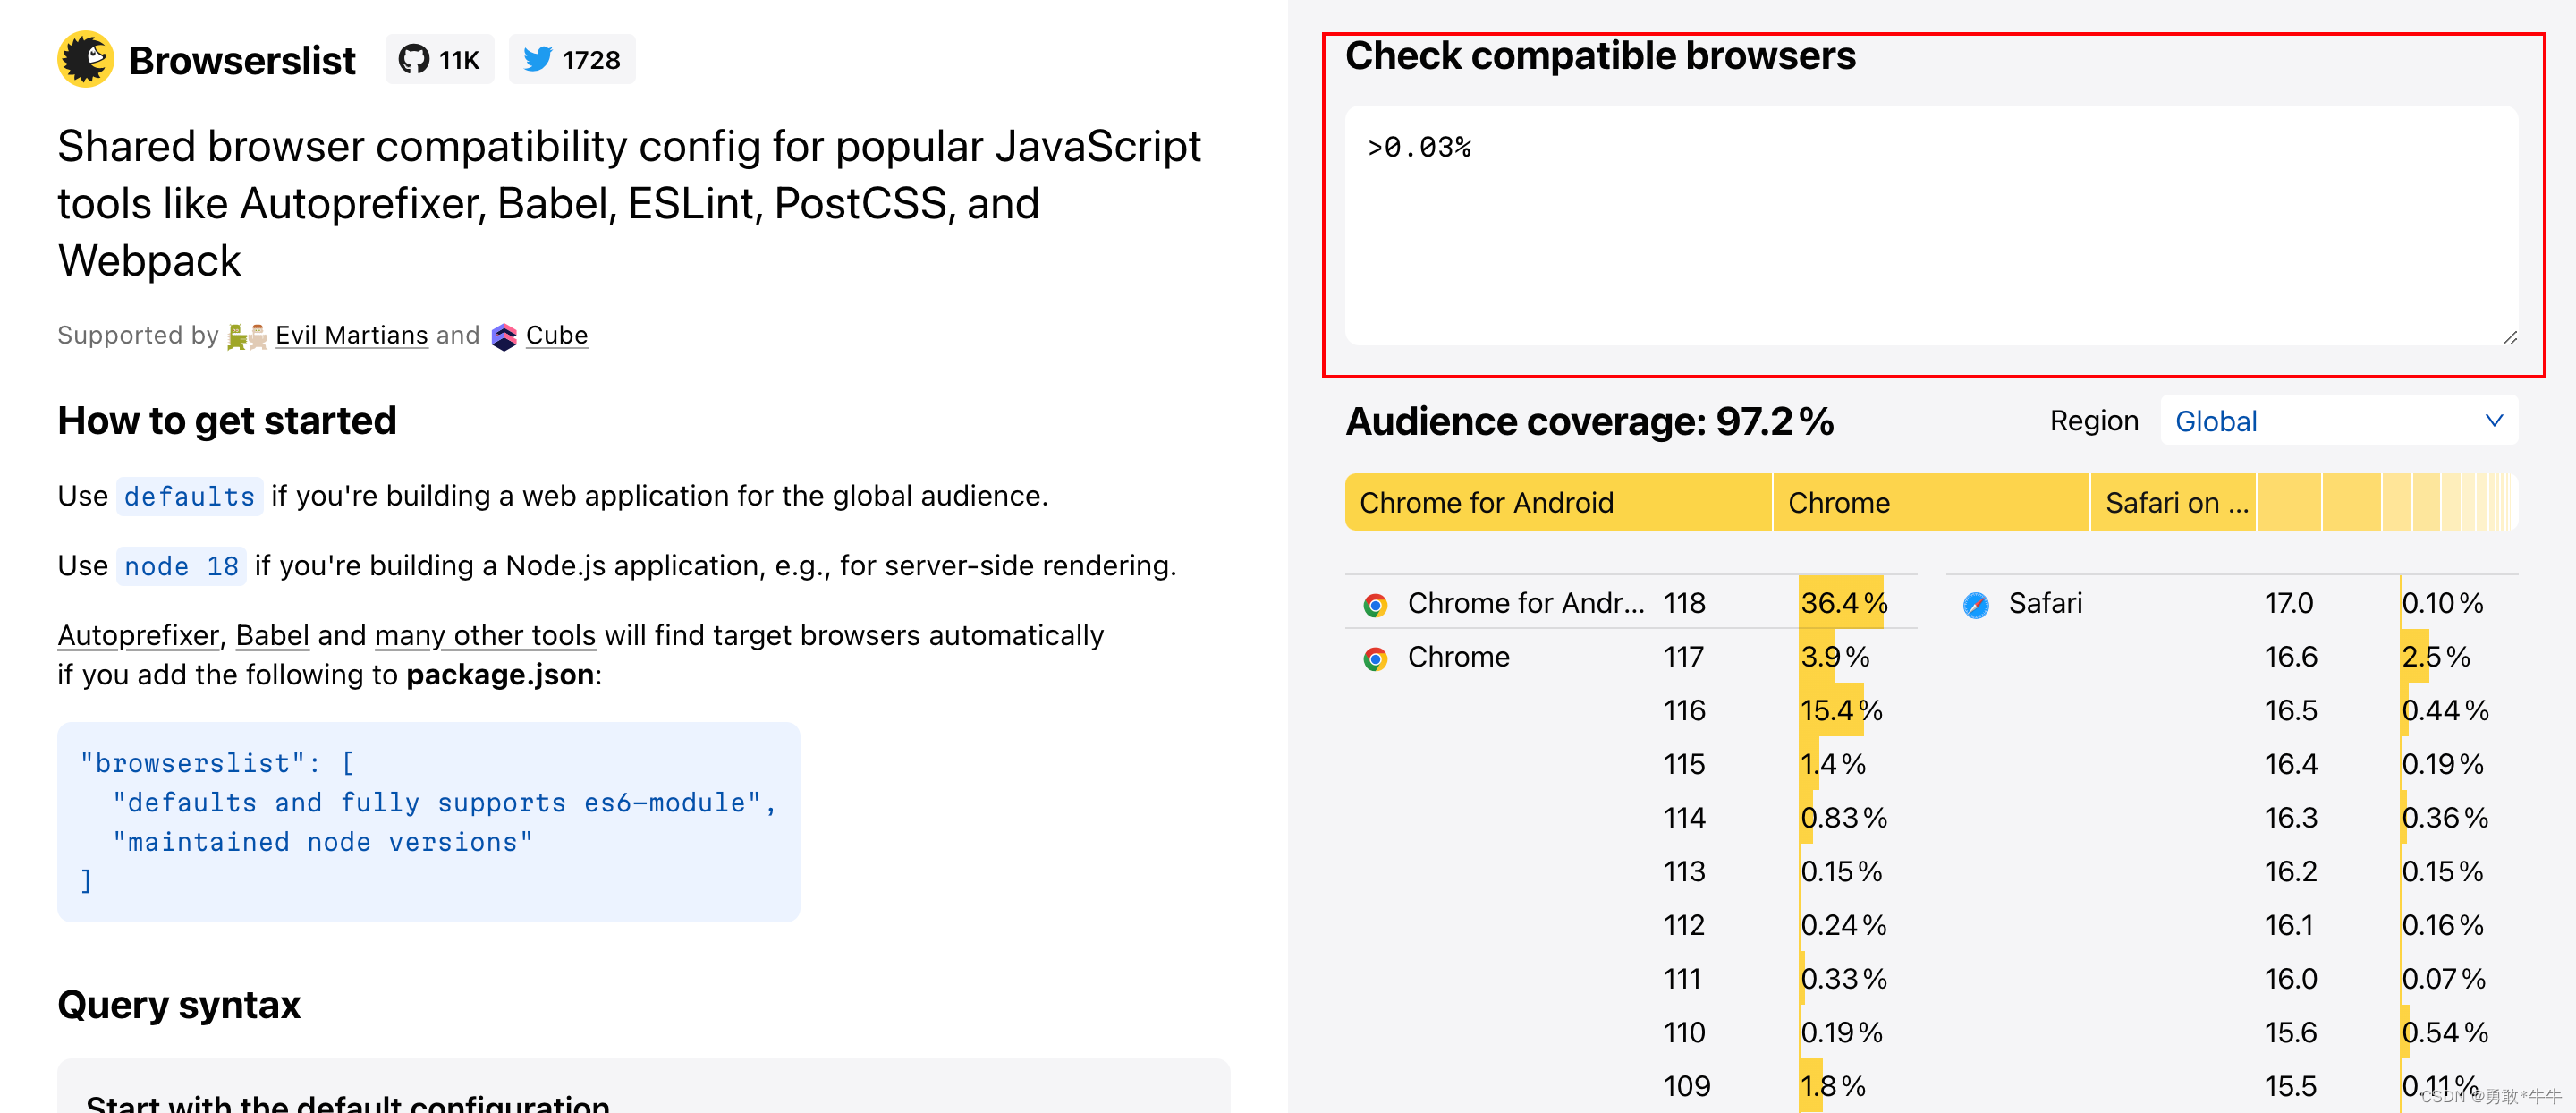Screen dimensions: 2576x1113
Task: Open the Cube sponsor link
Action: pos(556,335)
